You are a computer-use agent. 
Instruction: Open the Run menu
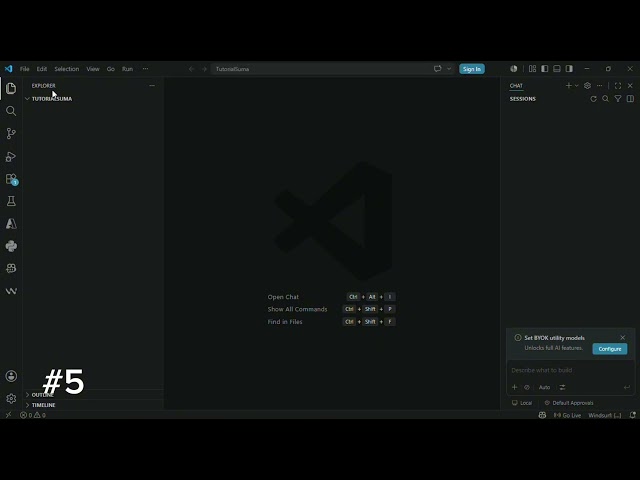tap(127, 69)
